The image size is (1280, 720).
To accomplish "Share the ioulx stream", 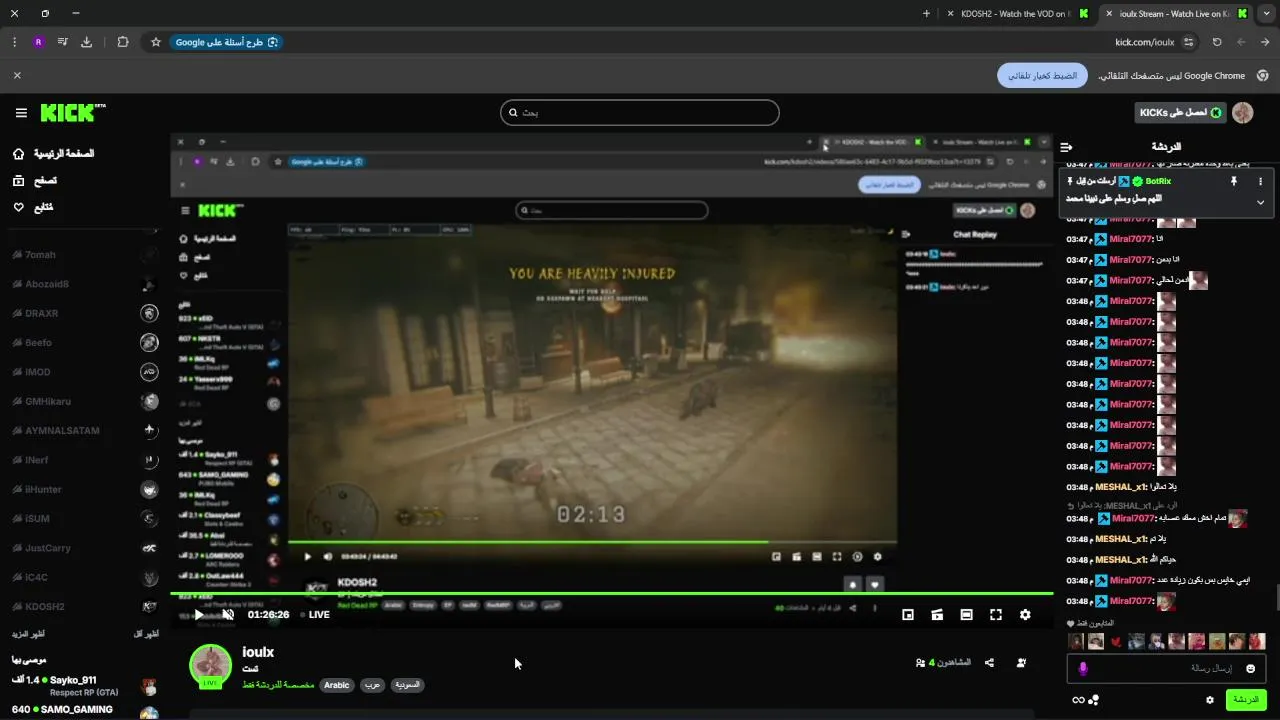I will pyautogui.click(x=989, y=662).
